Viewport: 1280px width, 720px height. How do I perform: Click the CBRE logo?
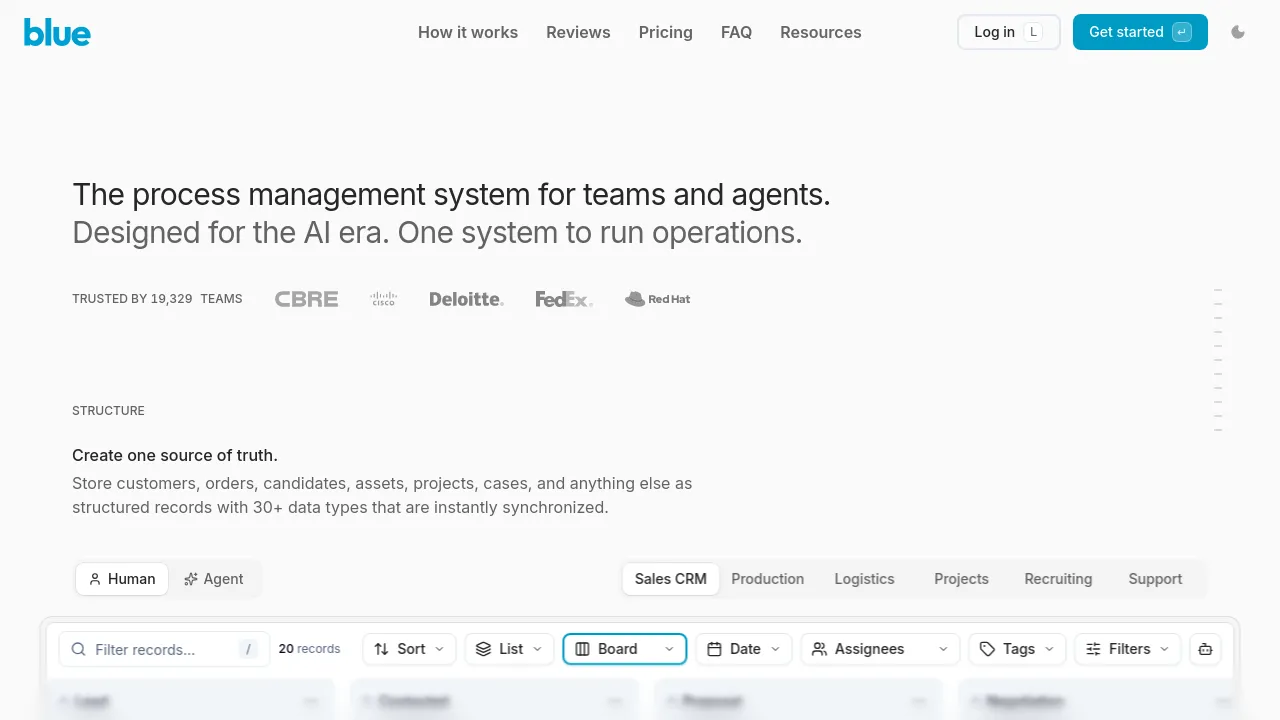click(x=306, y=299)
